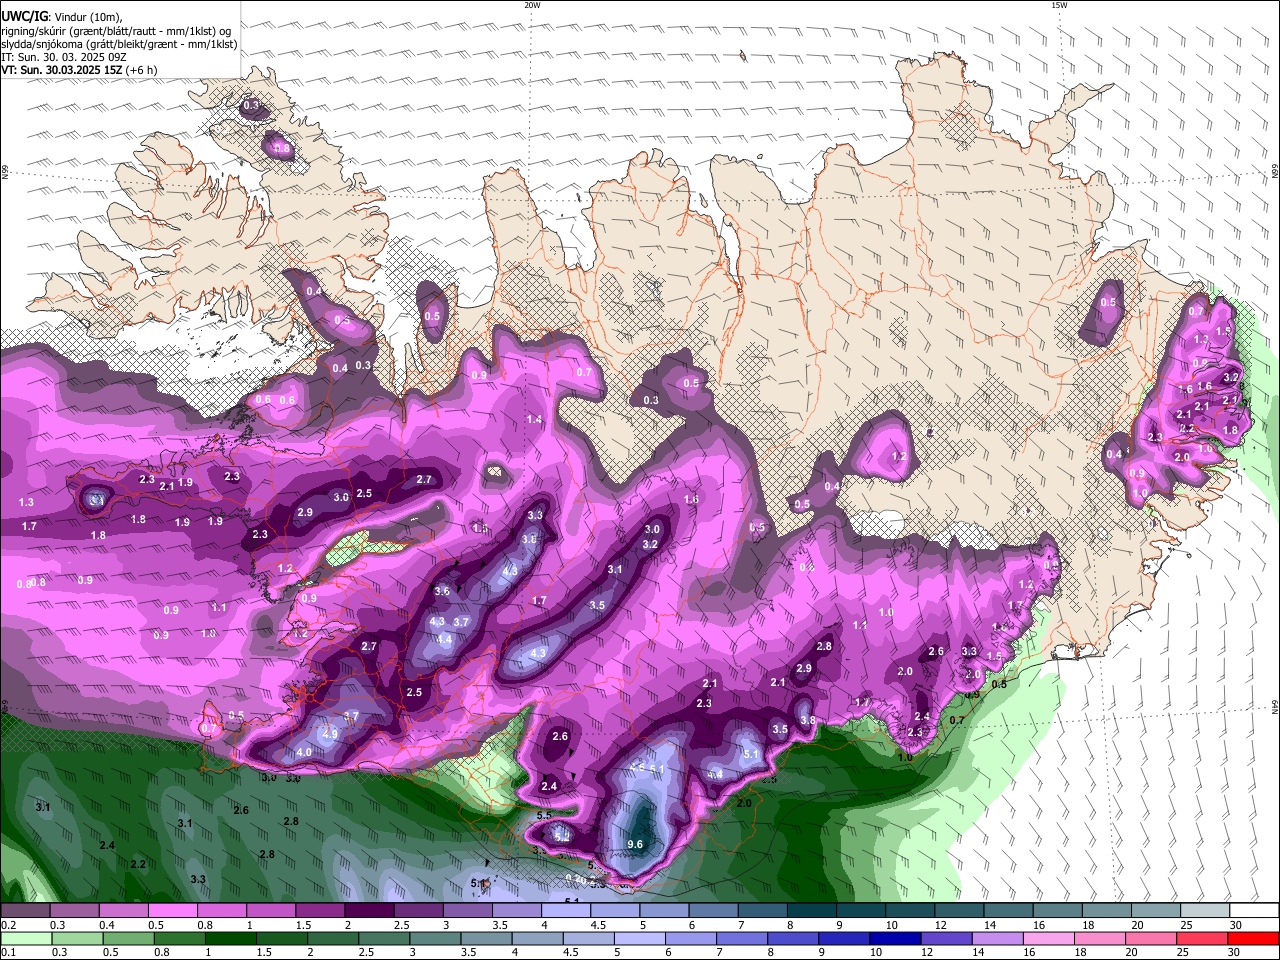Select the 'Vindur (10m),' header text
The width and height of the screenshot is (1280, 960).
coord(87,16)
